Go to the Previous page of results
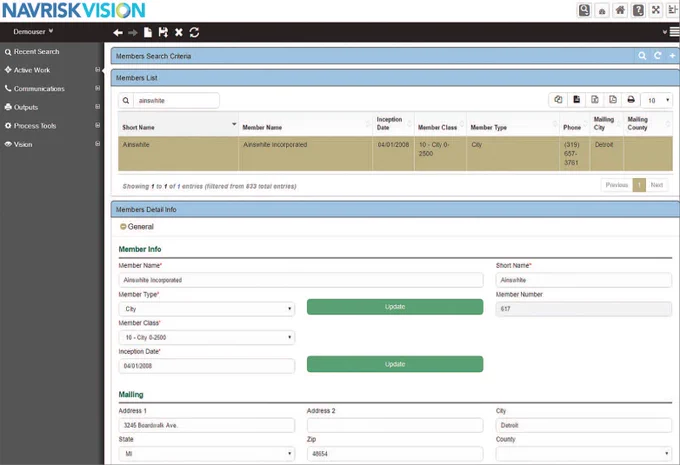The height and width of the screenshot is (465, 680). pos(617,185)
